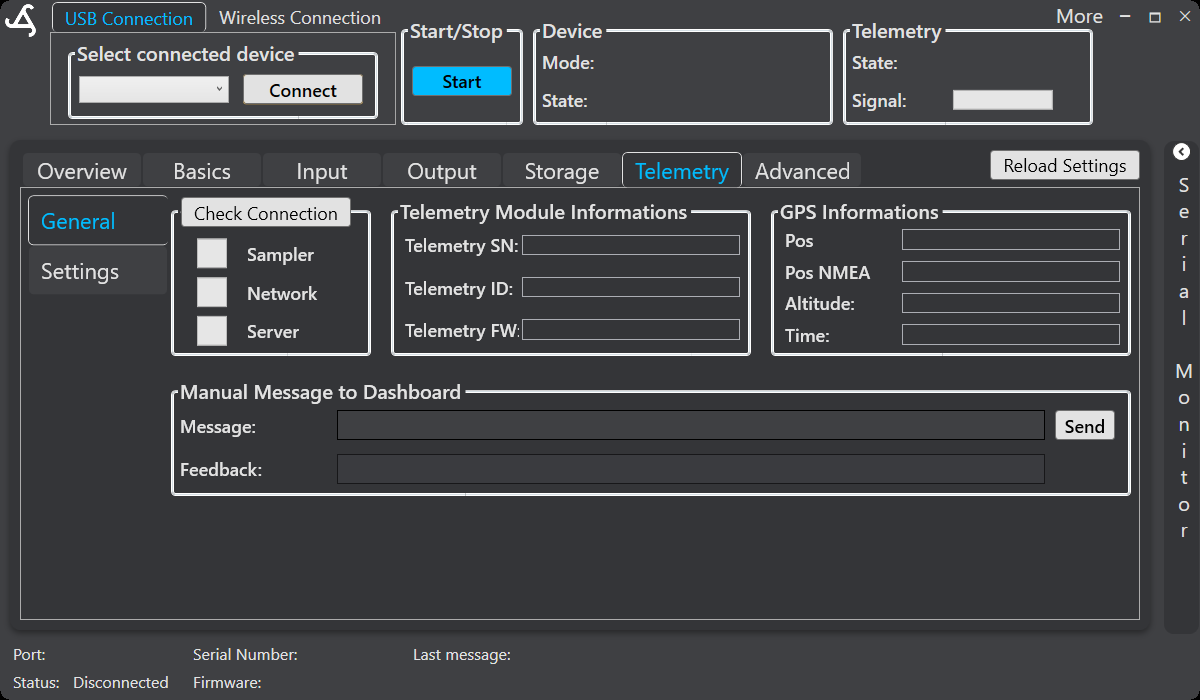Select the Telemetry tab
The height and width of the screenshot is (700, 1200).
pos(682,171)
